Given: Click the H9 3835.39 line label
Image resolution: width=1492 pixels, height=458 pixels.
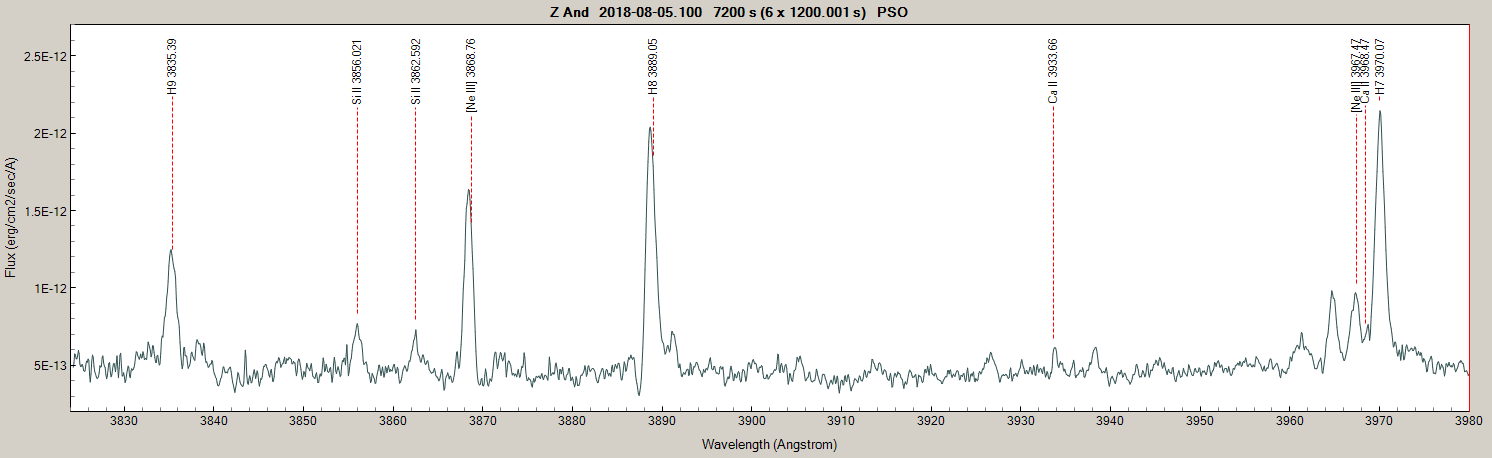Looking at the screenshot, I should (x=172, y=67).
